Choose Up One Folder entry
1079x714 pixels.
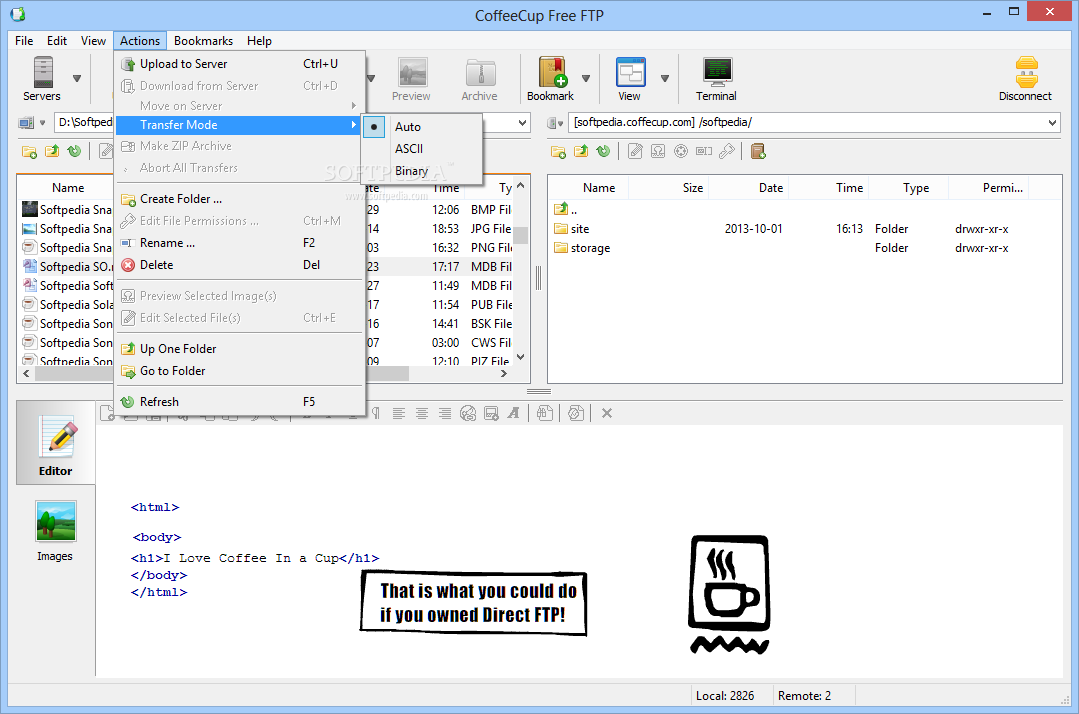click(239, 349)
